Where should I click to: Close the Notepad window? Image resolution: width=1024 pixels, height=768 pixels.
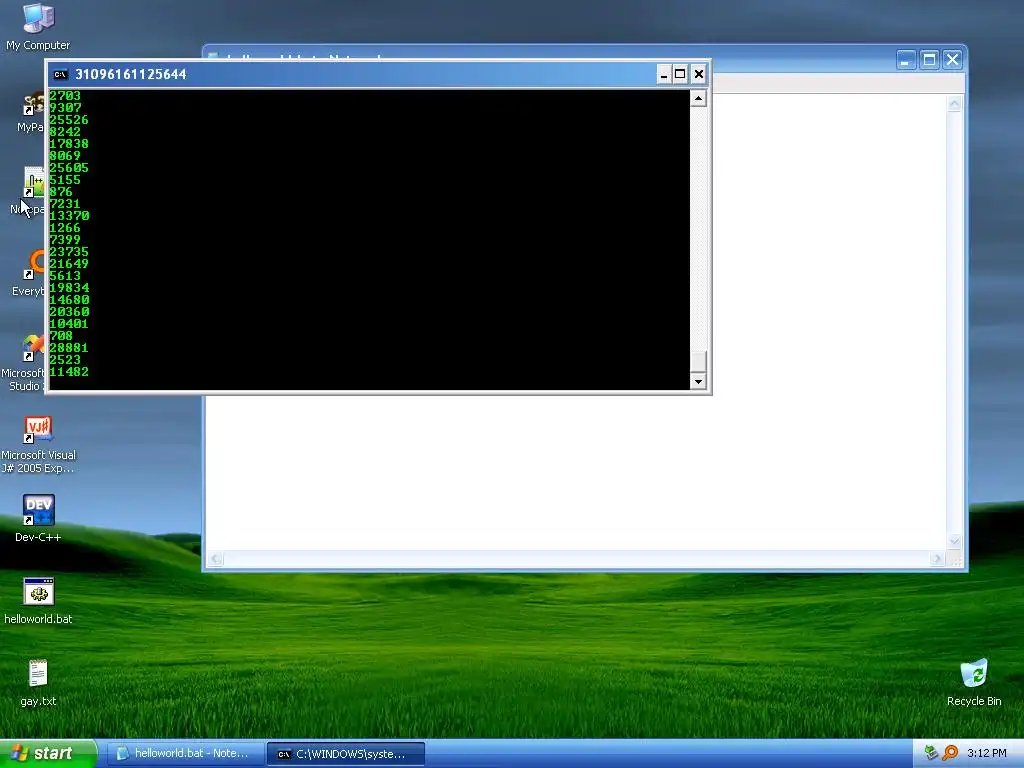click(x=952, y=61)
